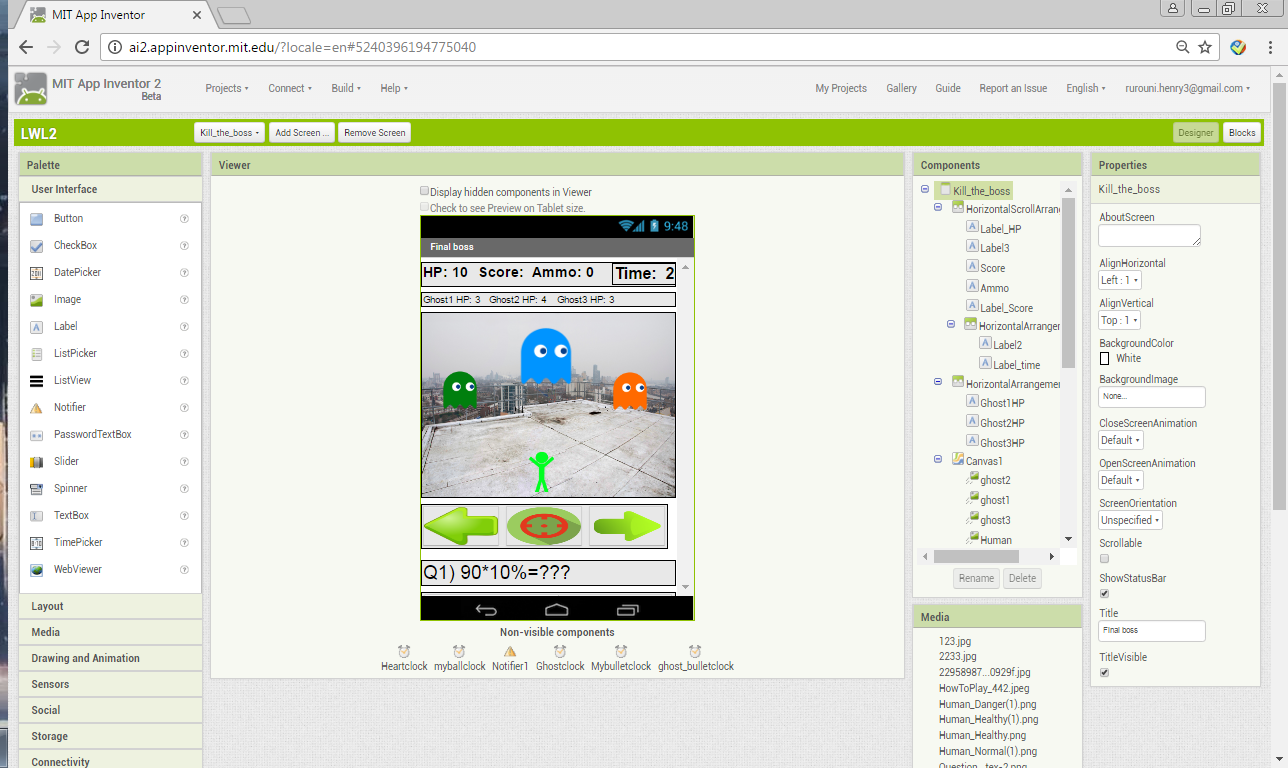Select the Label palette icon
This screenshot has height=768, width=1288.
pyautogui.click(x=37, y=327)
